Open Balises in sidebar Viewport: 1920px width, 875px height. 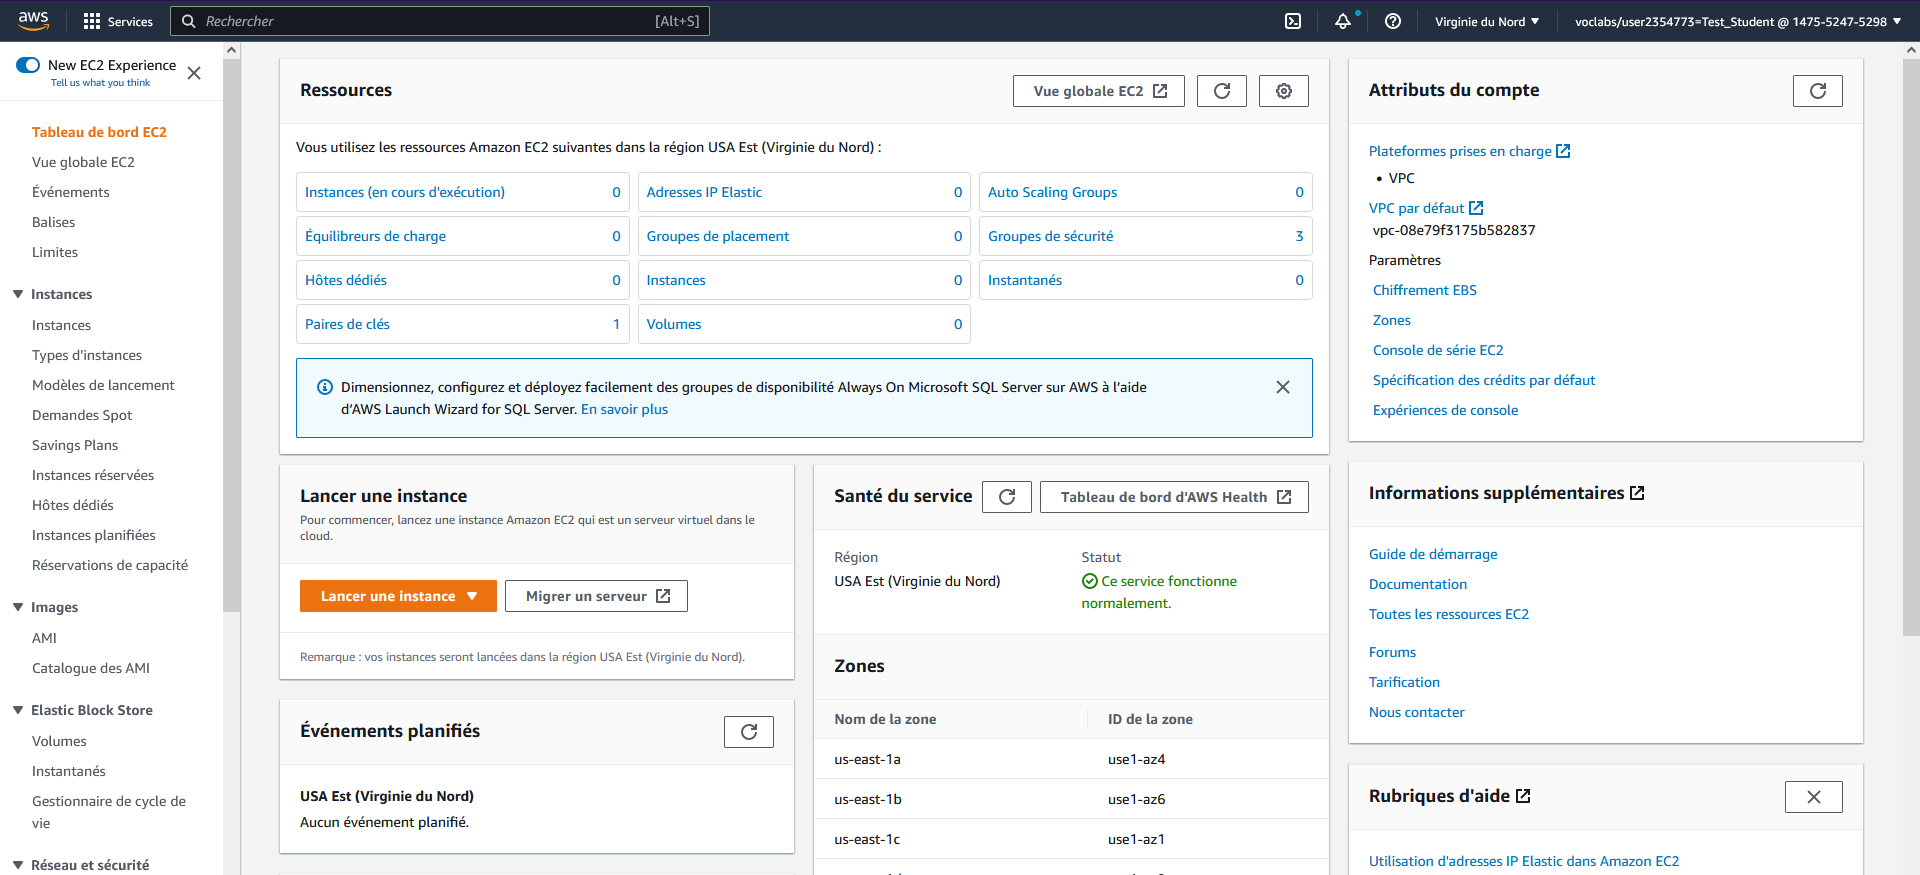pos(54,222)
